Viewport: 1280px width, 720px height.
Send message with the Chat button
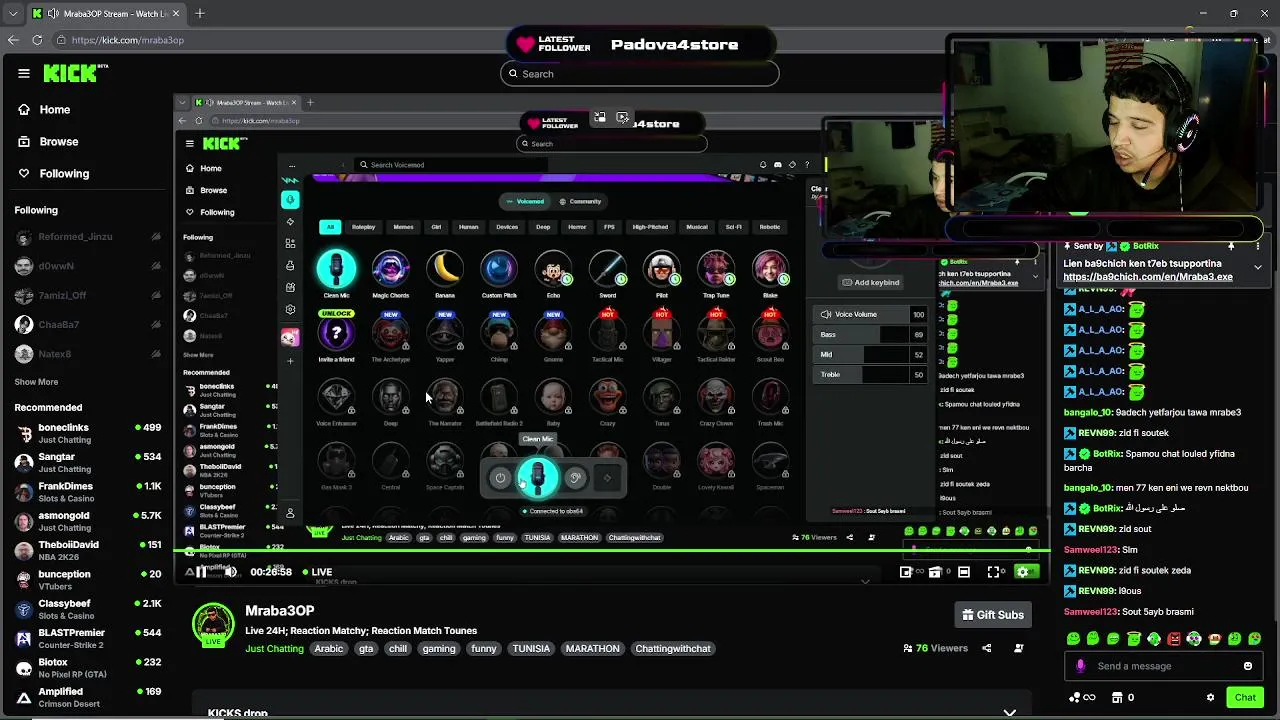[x=1245, y=698]
